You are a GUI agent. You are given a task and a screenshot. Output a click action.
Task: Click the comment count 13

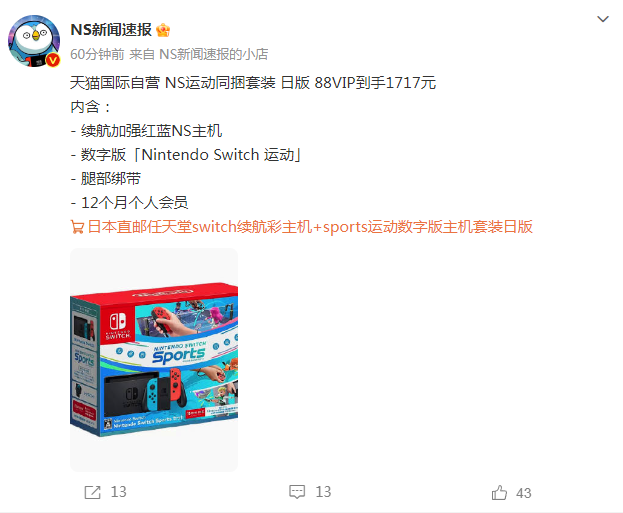click(323, 492)
